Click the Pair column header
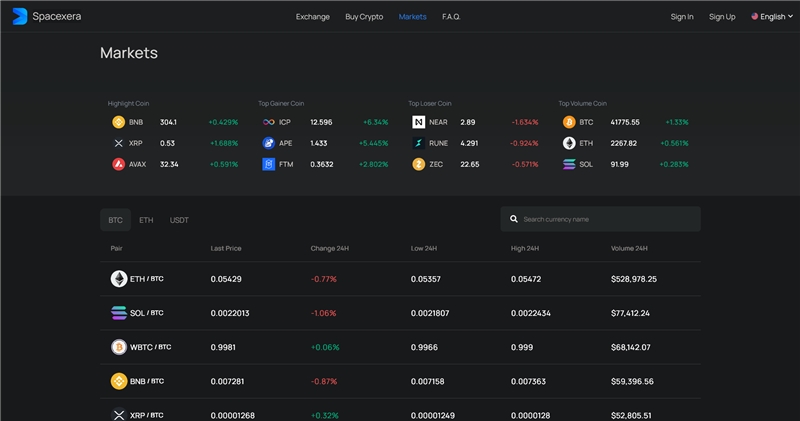This screenshot has height=421, width=800. (x=116, y=249)
